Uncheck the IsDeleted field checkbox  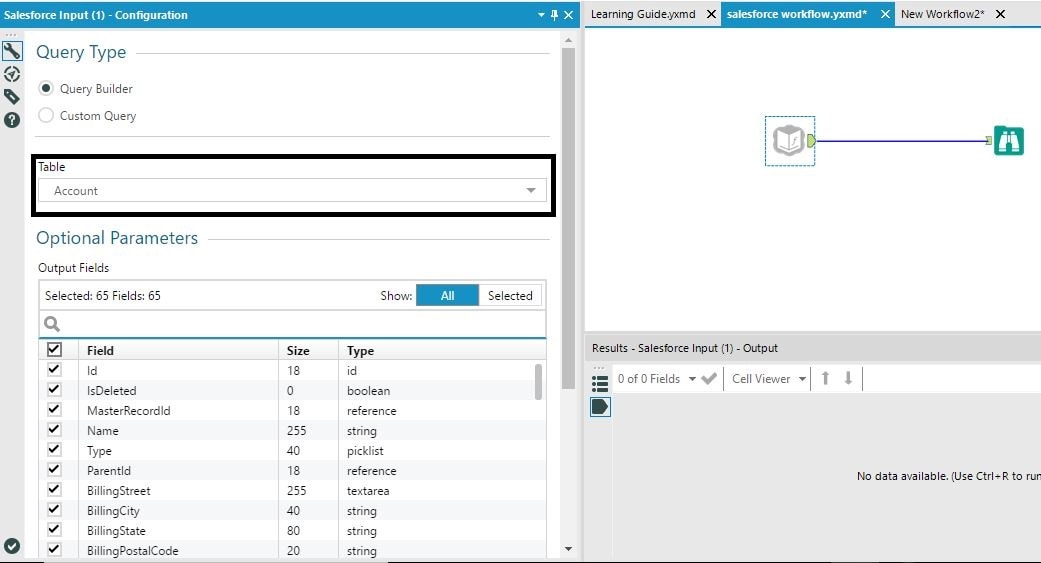coord(54,390)
